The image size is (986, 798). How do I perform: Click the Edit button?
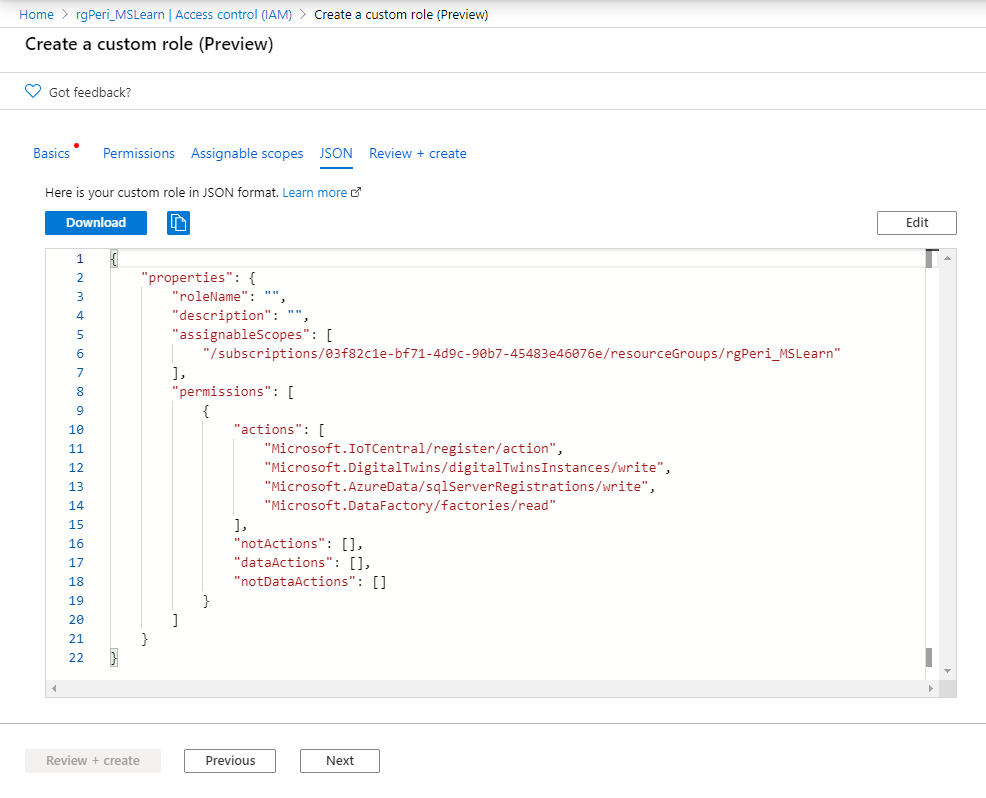click(916, 223)
